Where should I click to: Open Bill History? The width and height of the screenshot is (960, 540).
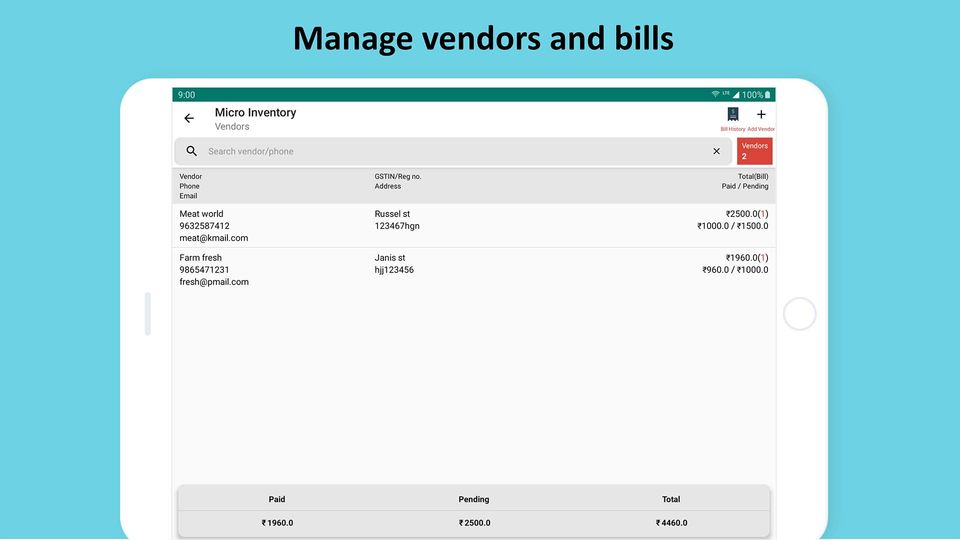(x=732, y=118)
